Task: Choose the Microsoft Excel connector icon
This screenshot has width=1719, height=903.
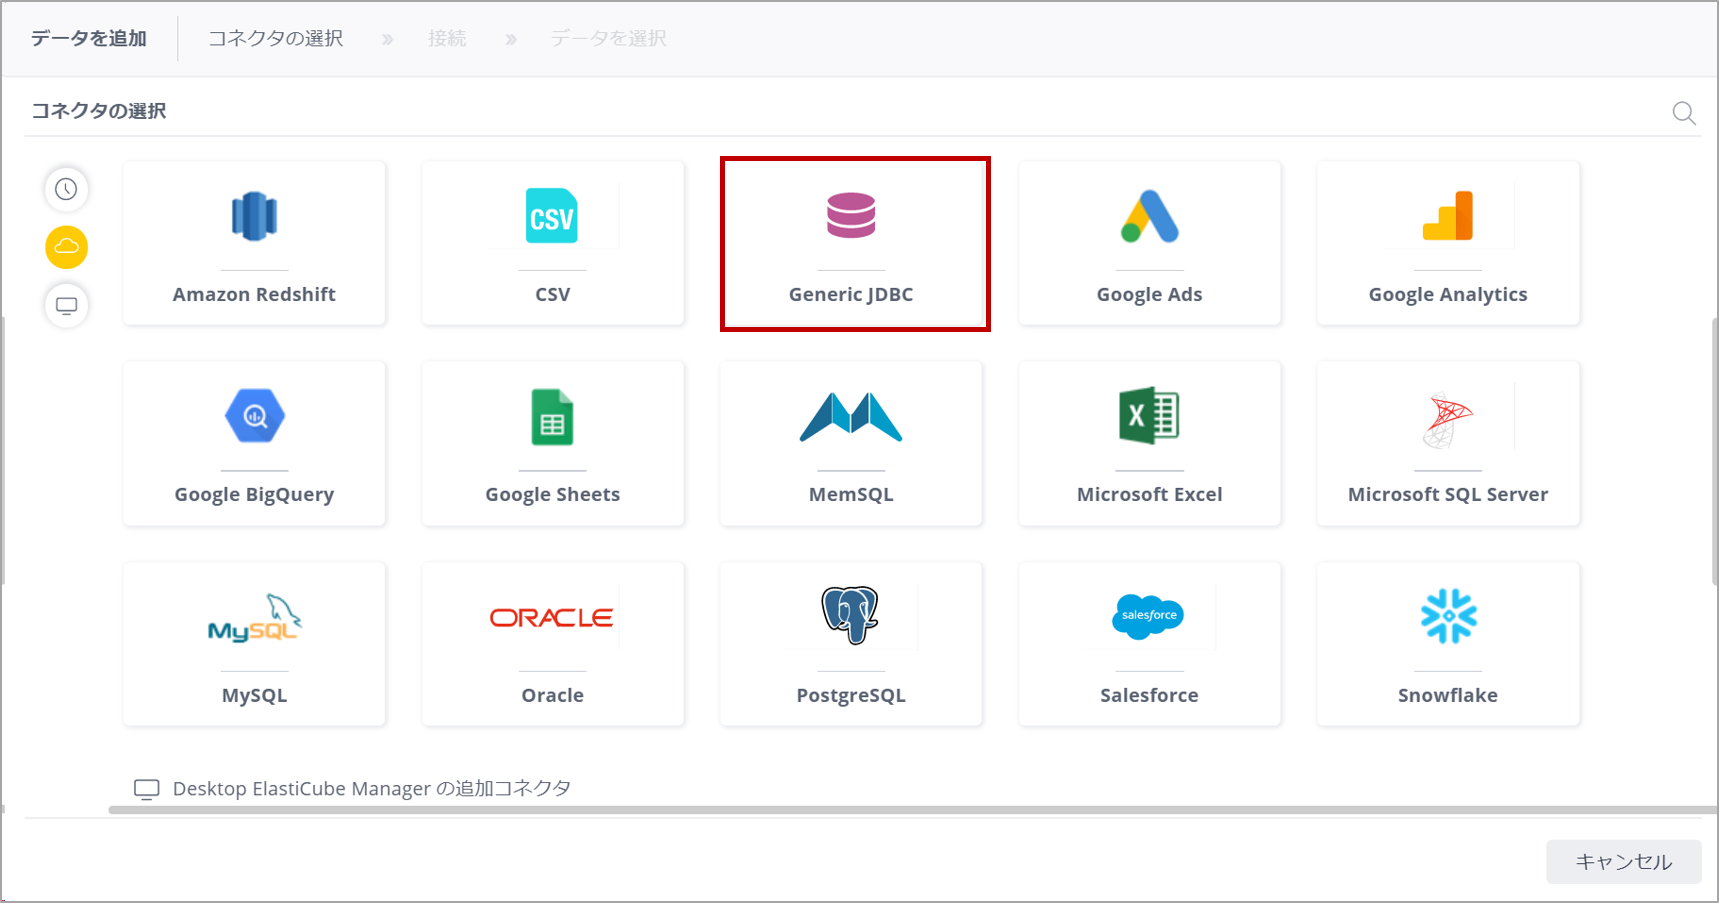Action: click(1149, 415)
